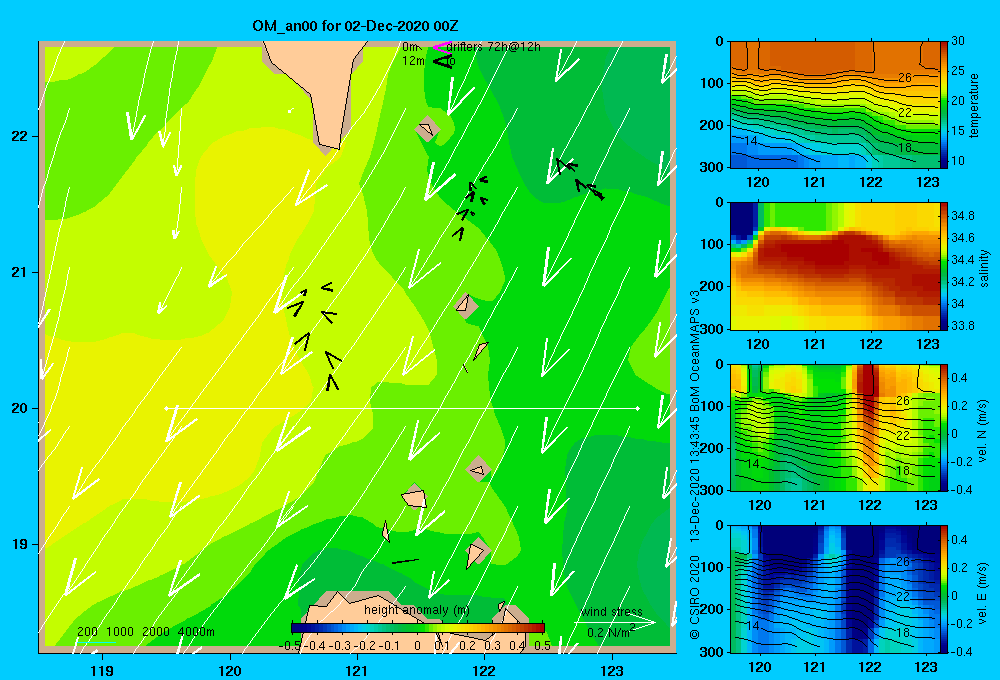Click latitude tick label 21 on the map
1000x680 pixels.
pyautogui.click(x=20, y=272)
